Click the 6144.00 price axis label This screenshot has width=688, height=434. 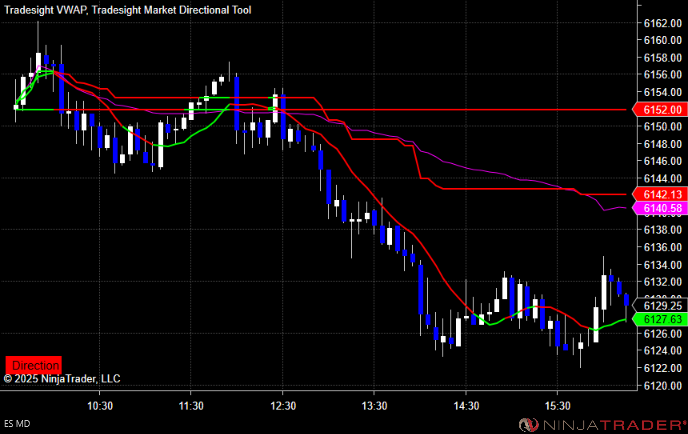(x=663, y=178)
